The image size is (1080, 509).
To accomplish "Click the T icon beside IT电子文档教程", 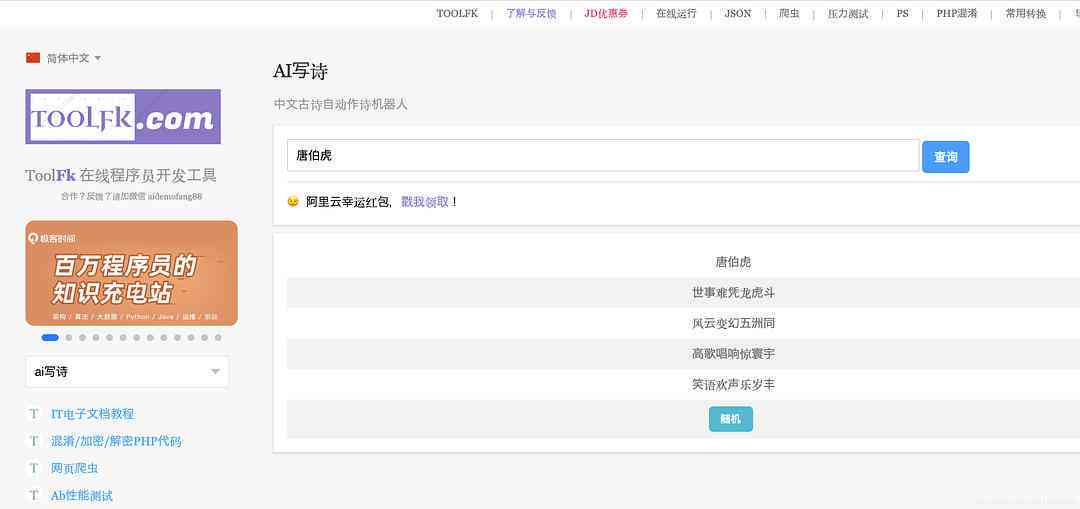I will (x=33, y=414).
